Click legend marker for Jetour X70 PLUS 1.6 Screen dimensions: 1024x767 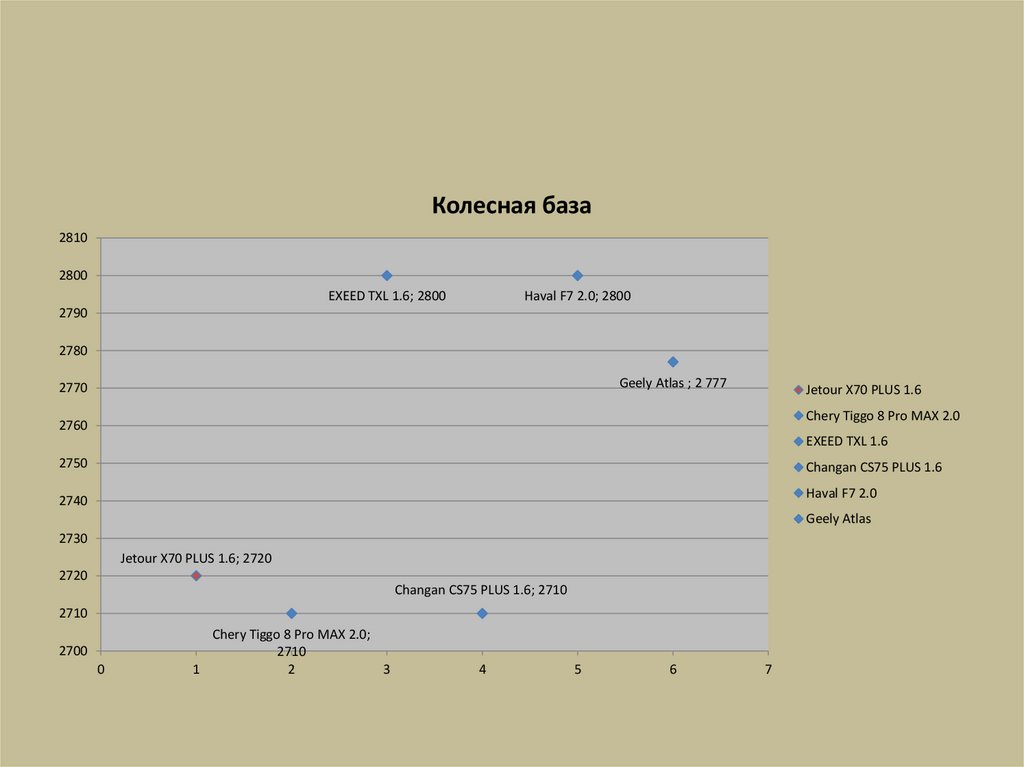pos(798,390)
